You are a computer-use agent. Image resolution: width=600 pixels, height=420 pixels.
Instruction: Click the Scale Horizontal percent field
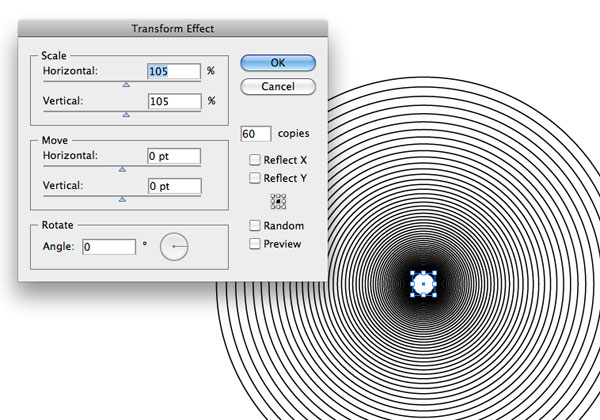coord(174,71)
